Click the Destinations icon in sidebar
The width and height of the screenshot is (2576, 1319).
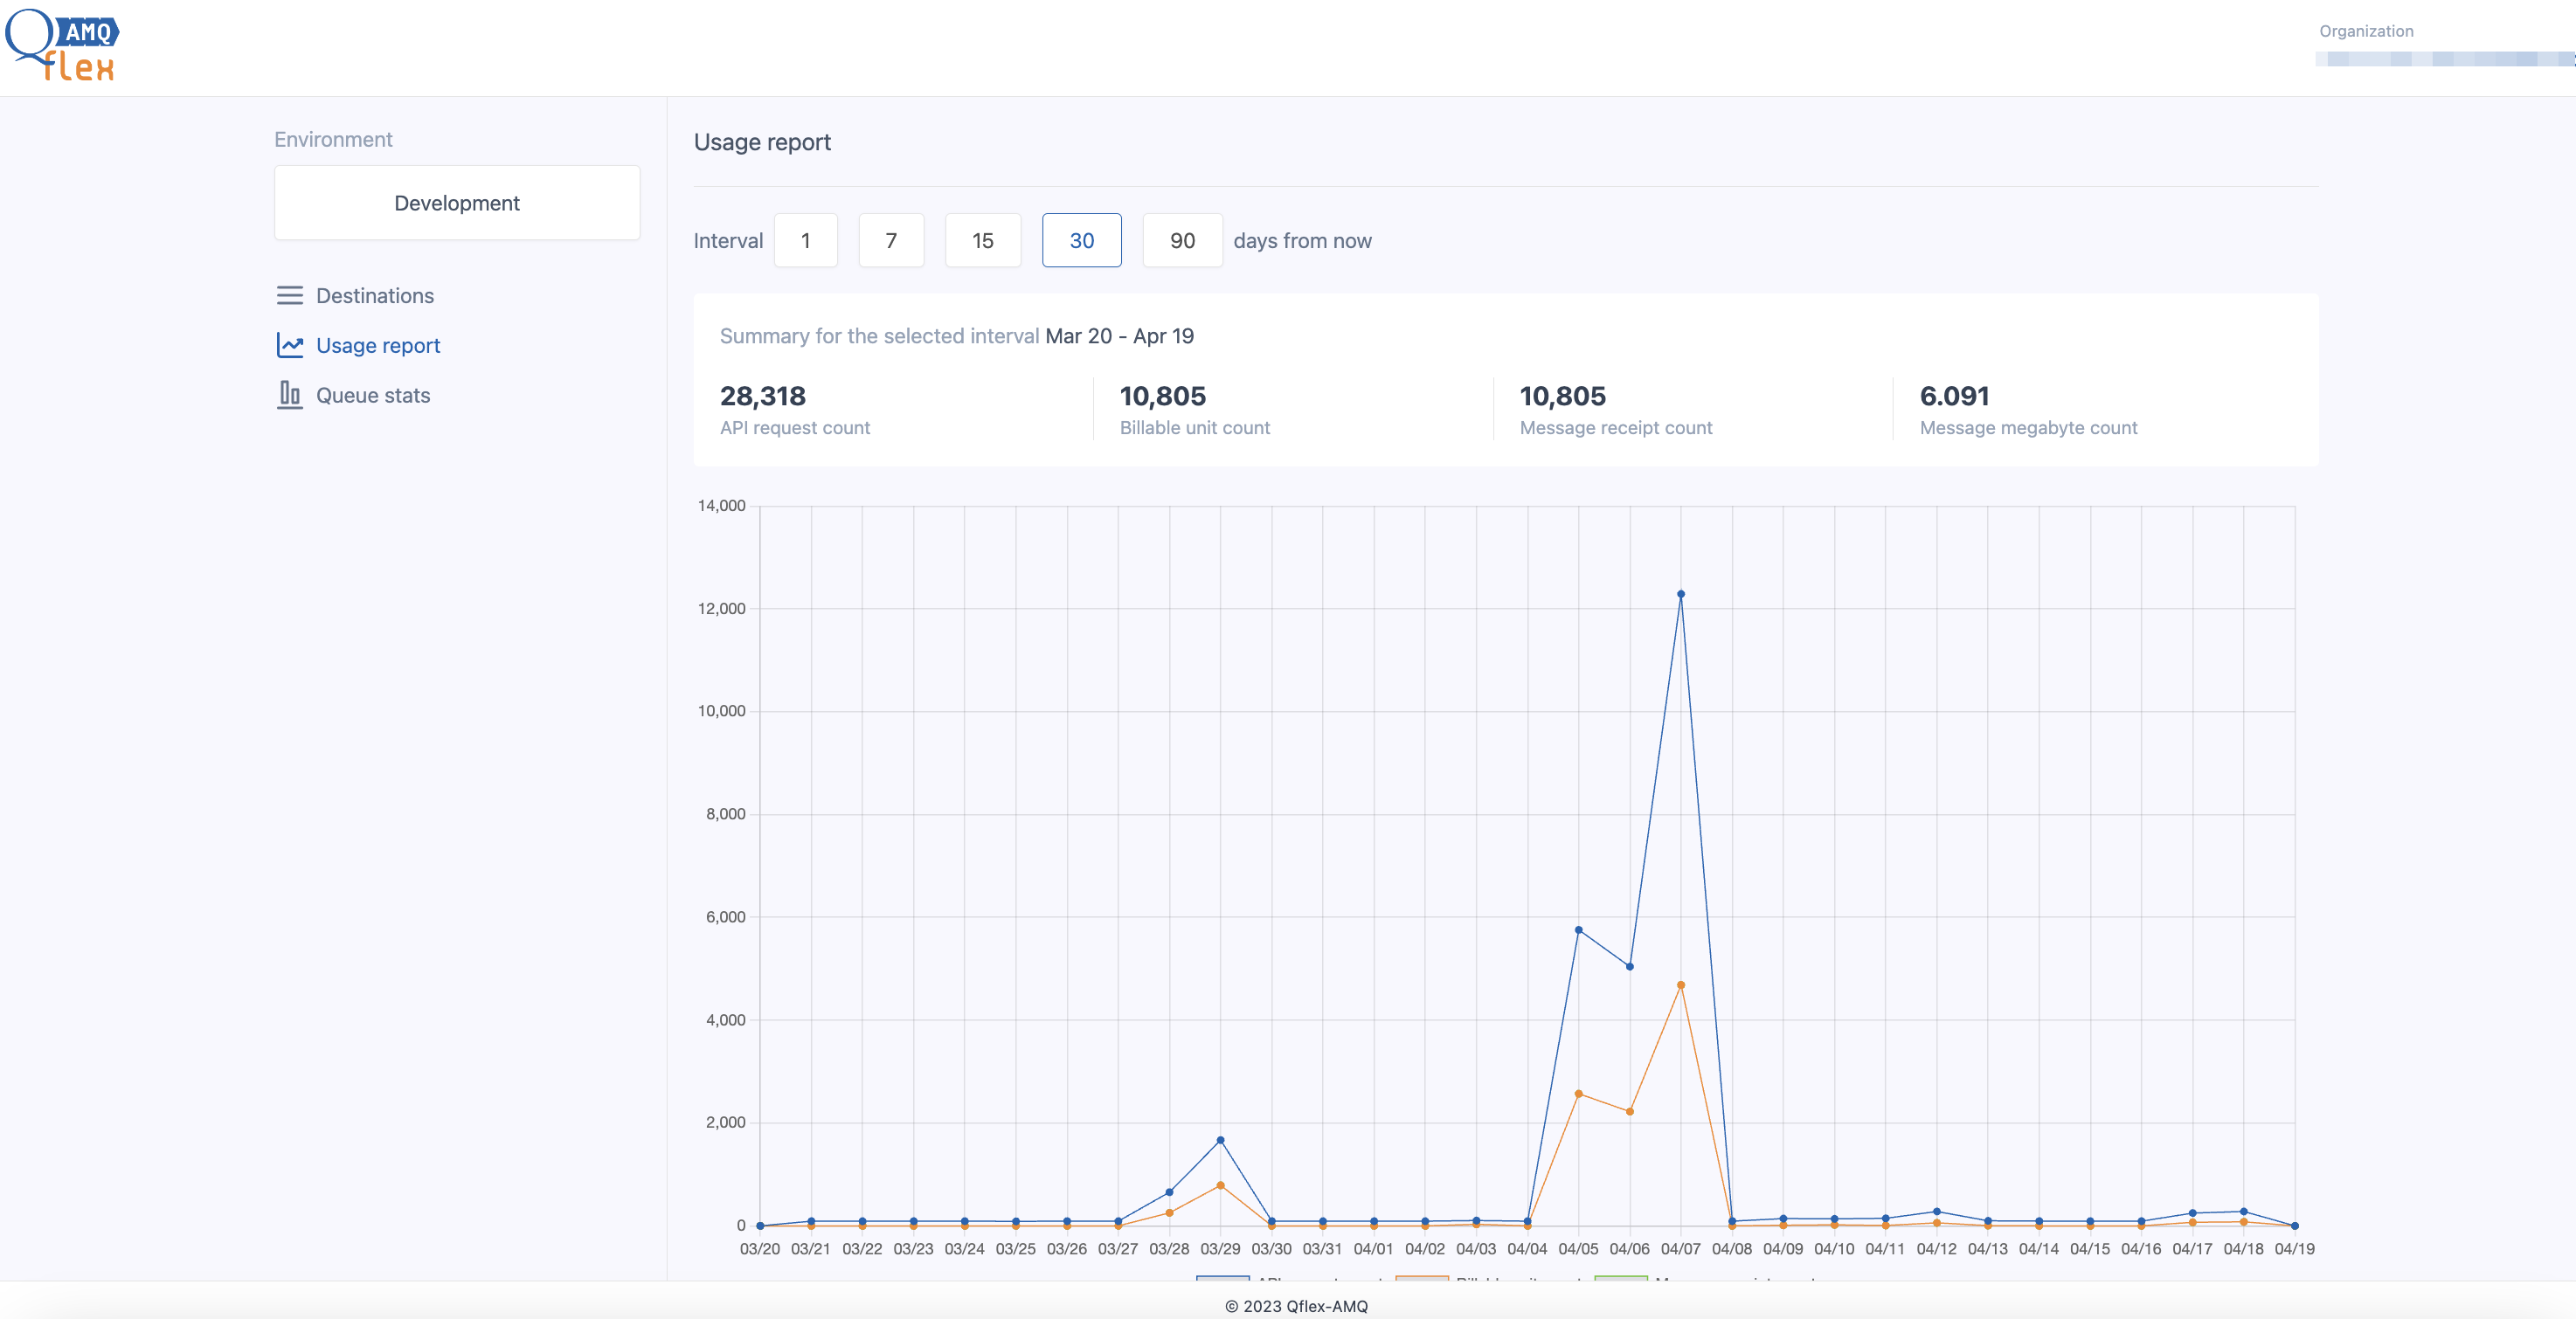[x=287, y=294]
